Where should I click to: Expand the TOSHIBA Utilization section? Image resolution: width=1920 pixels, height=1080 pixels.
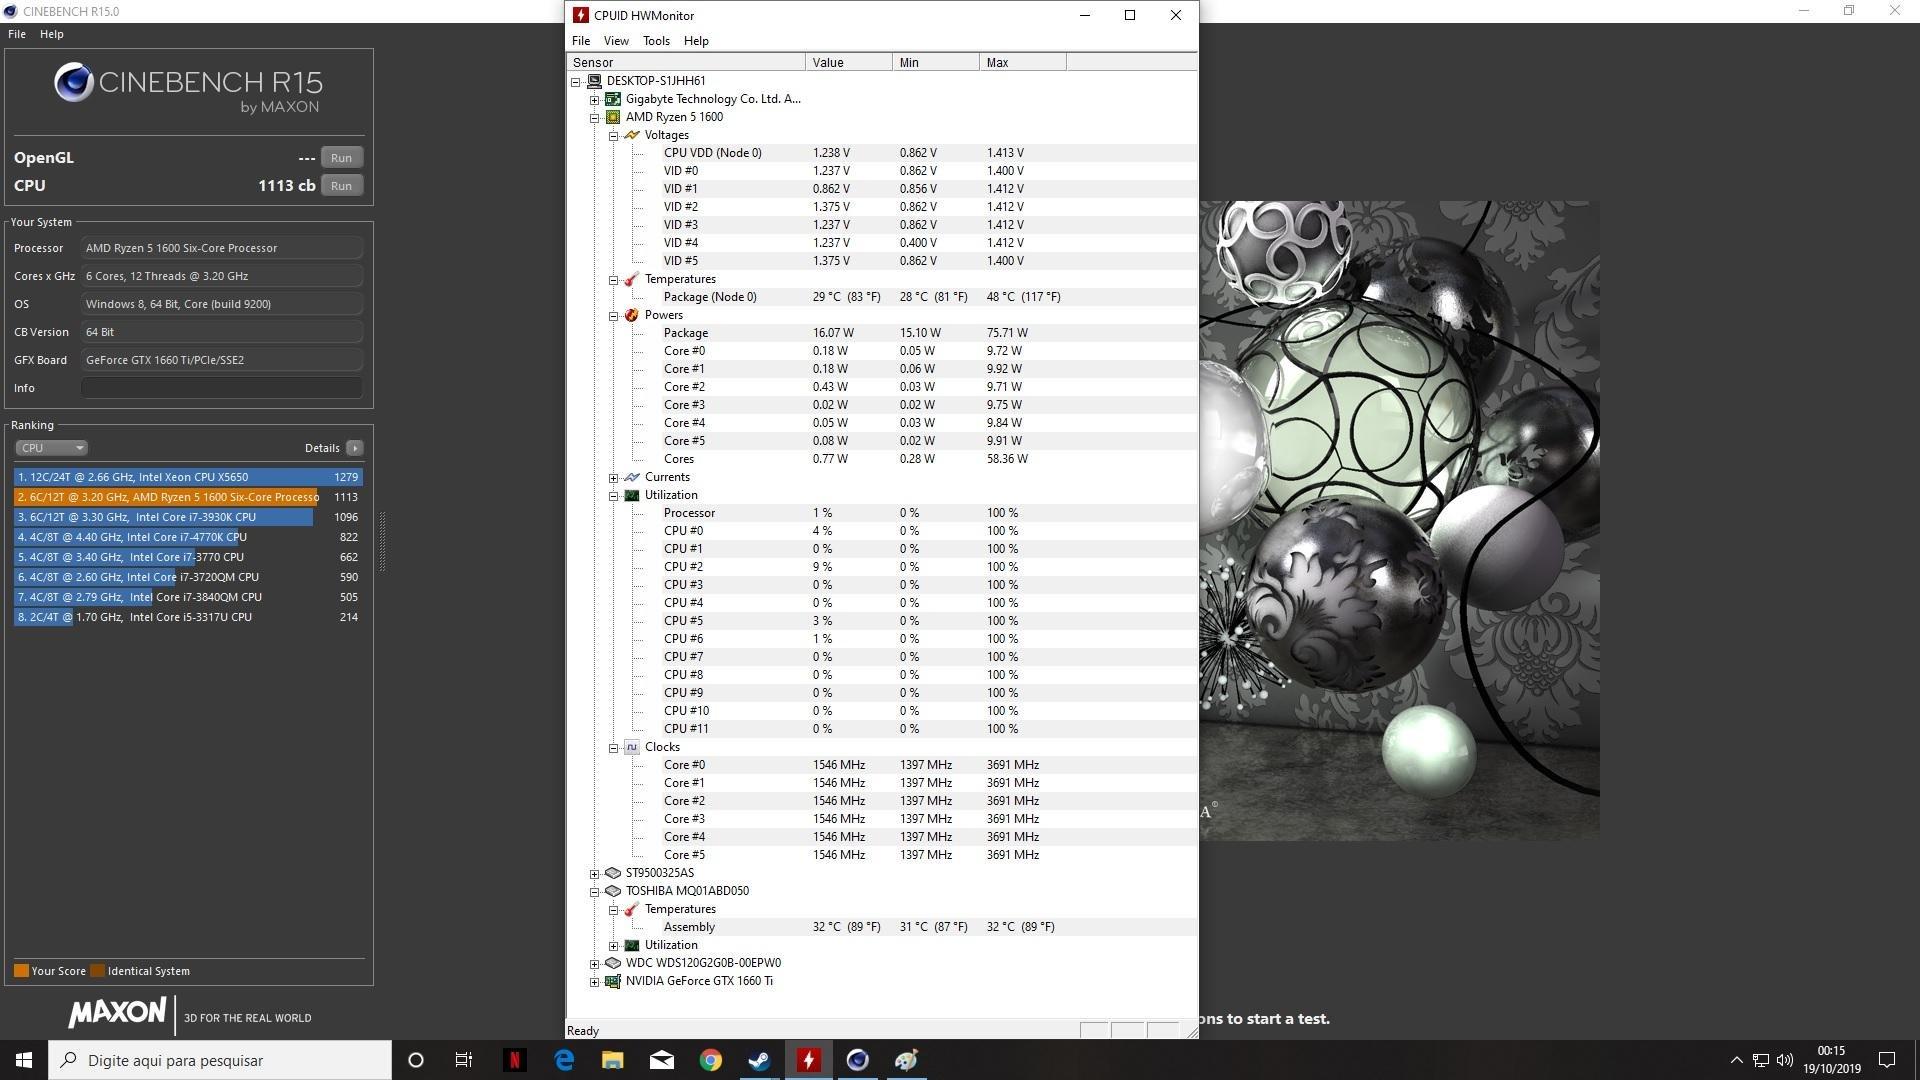coord(614,946)
